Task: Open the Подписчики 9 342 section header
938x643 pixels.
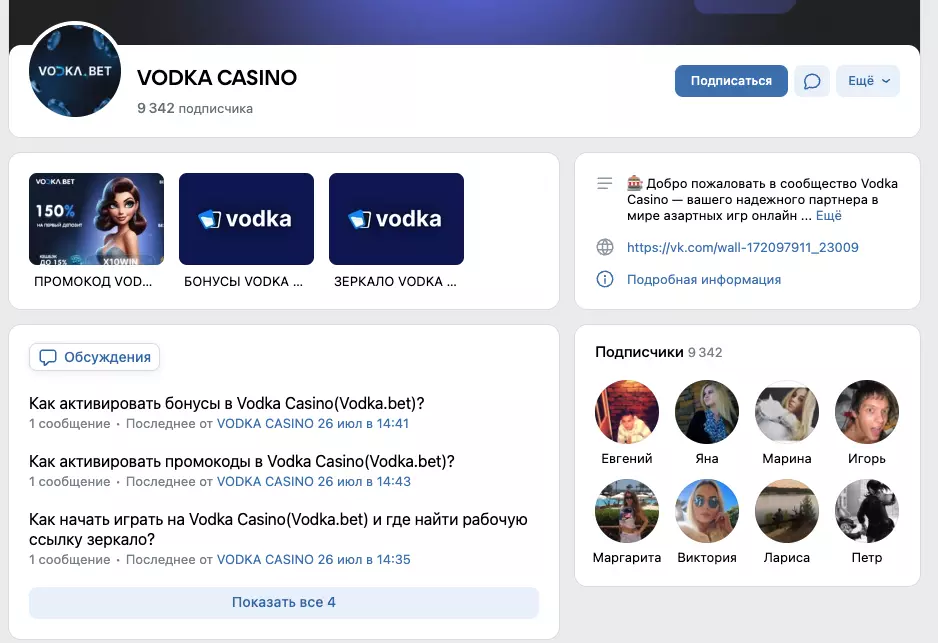Action: (658, 352)
